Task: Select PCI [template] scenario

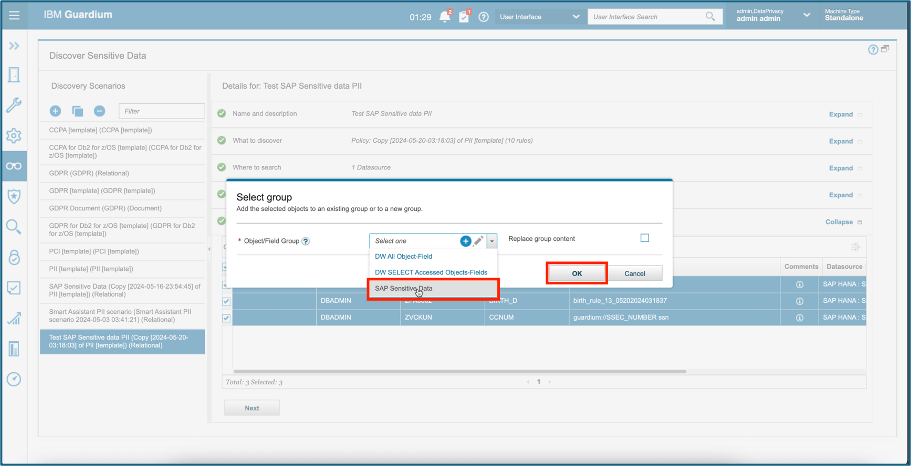Action: pyautogui.click(x=122, y=251)
